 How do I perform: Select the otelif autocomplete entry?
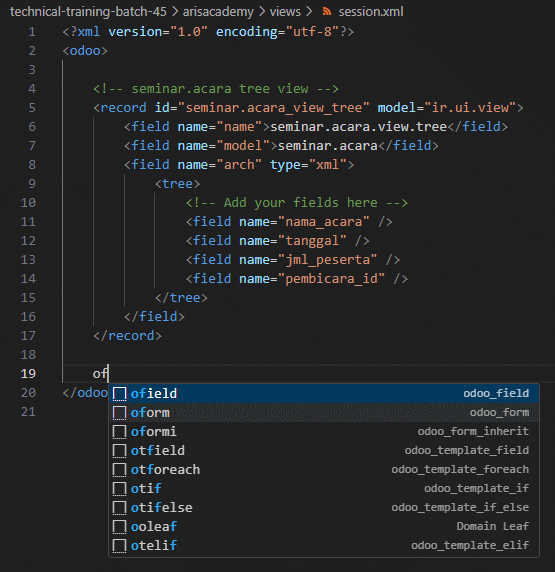[324, 545]
